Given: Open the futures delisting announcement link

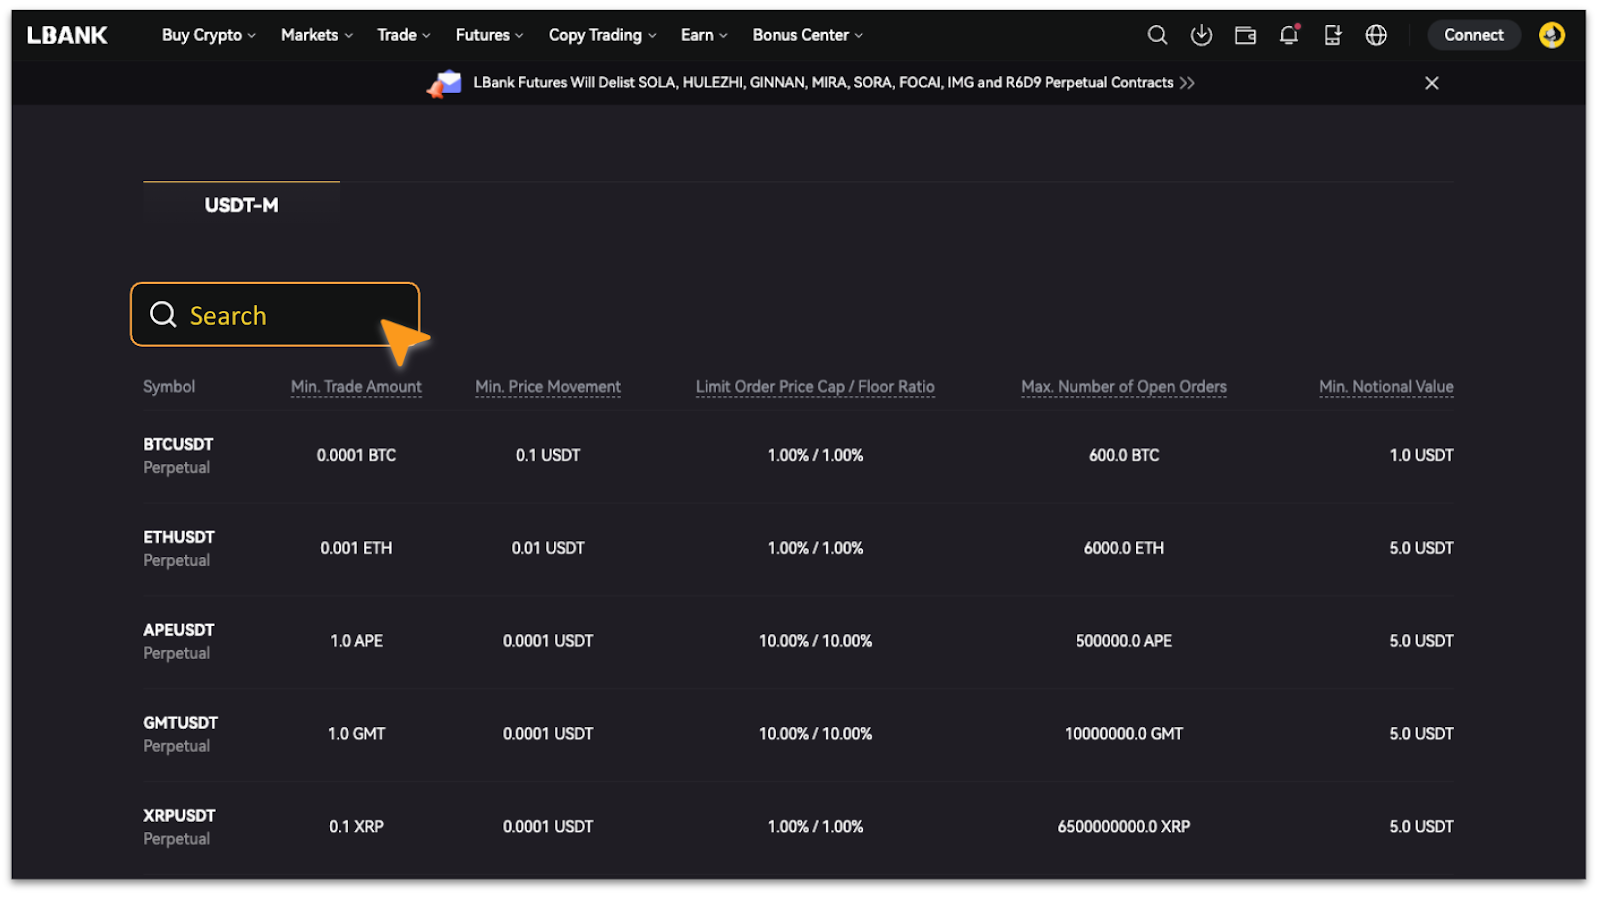Looking at the screenshot, I should [x=823, y=83].
